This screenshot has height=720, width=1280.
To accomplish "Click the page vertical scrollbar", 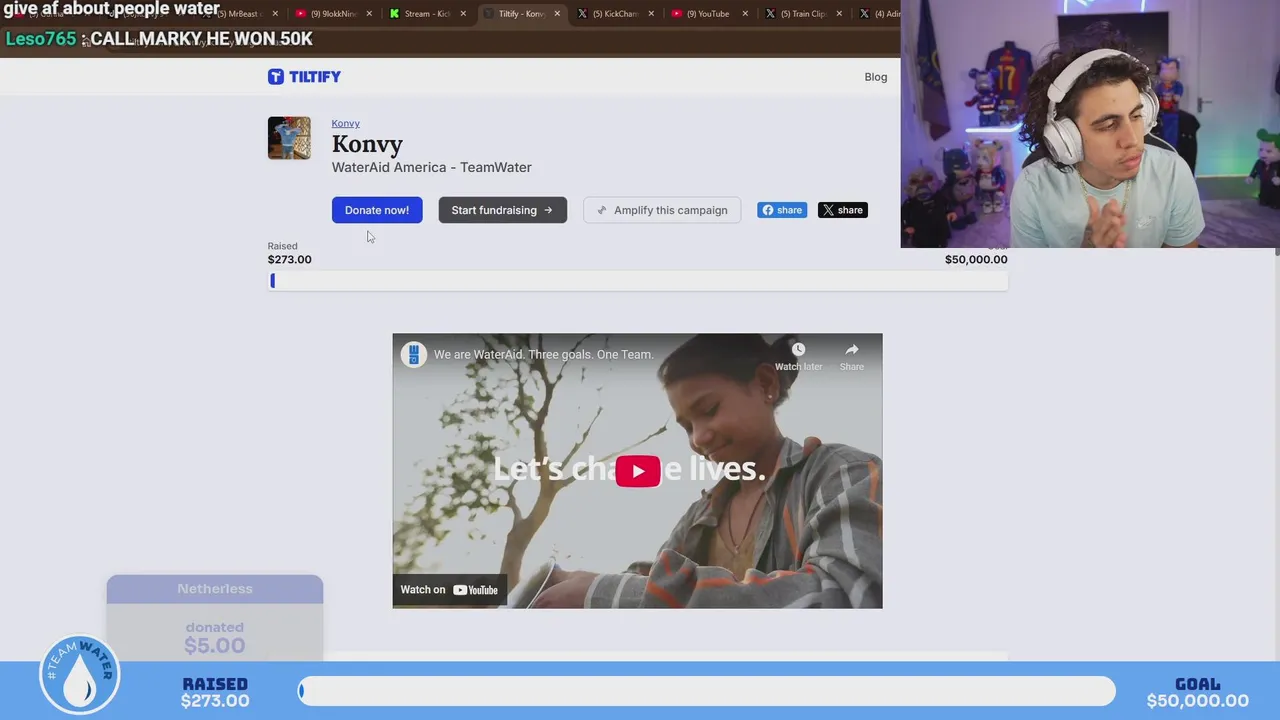I will coord(1276,252).
